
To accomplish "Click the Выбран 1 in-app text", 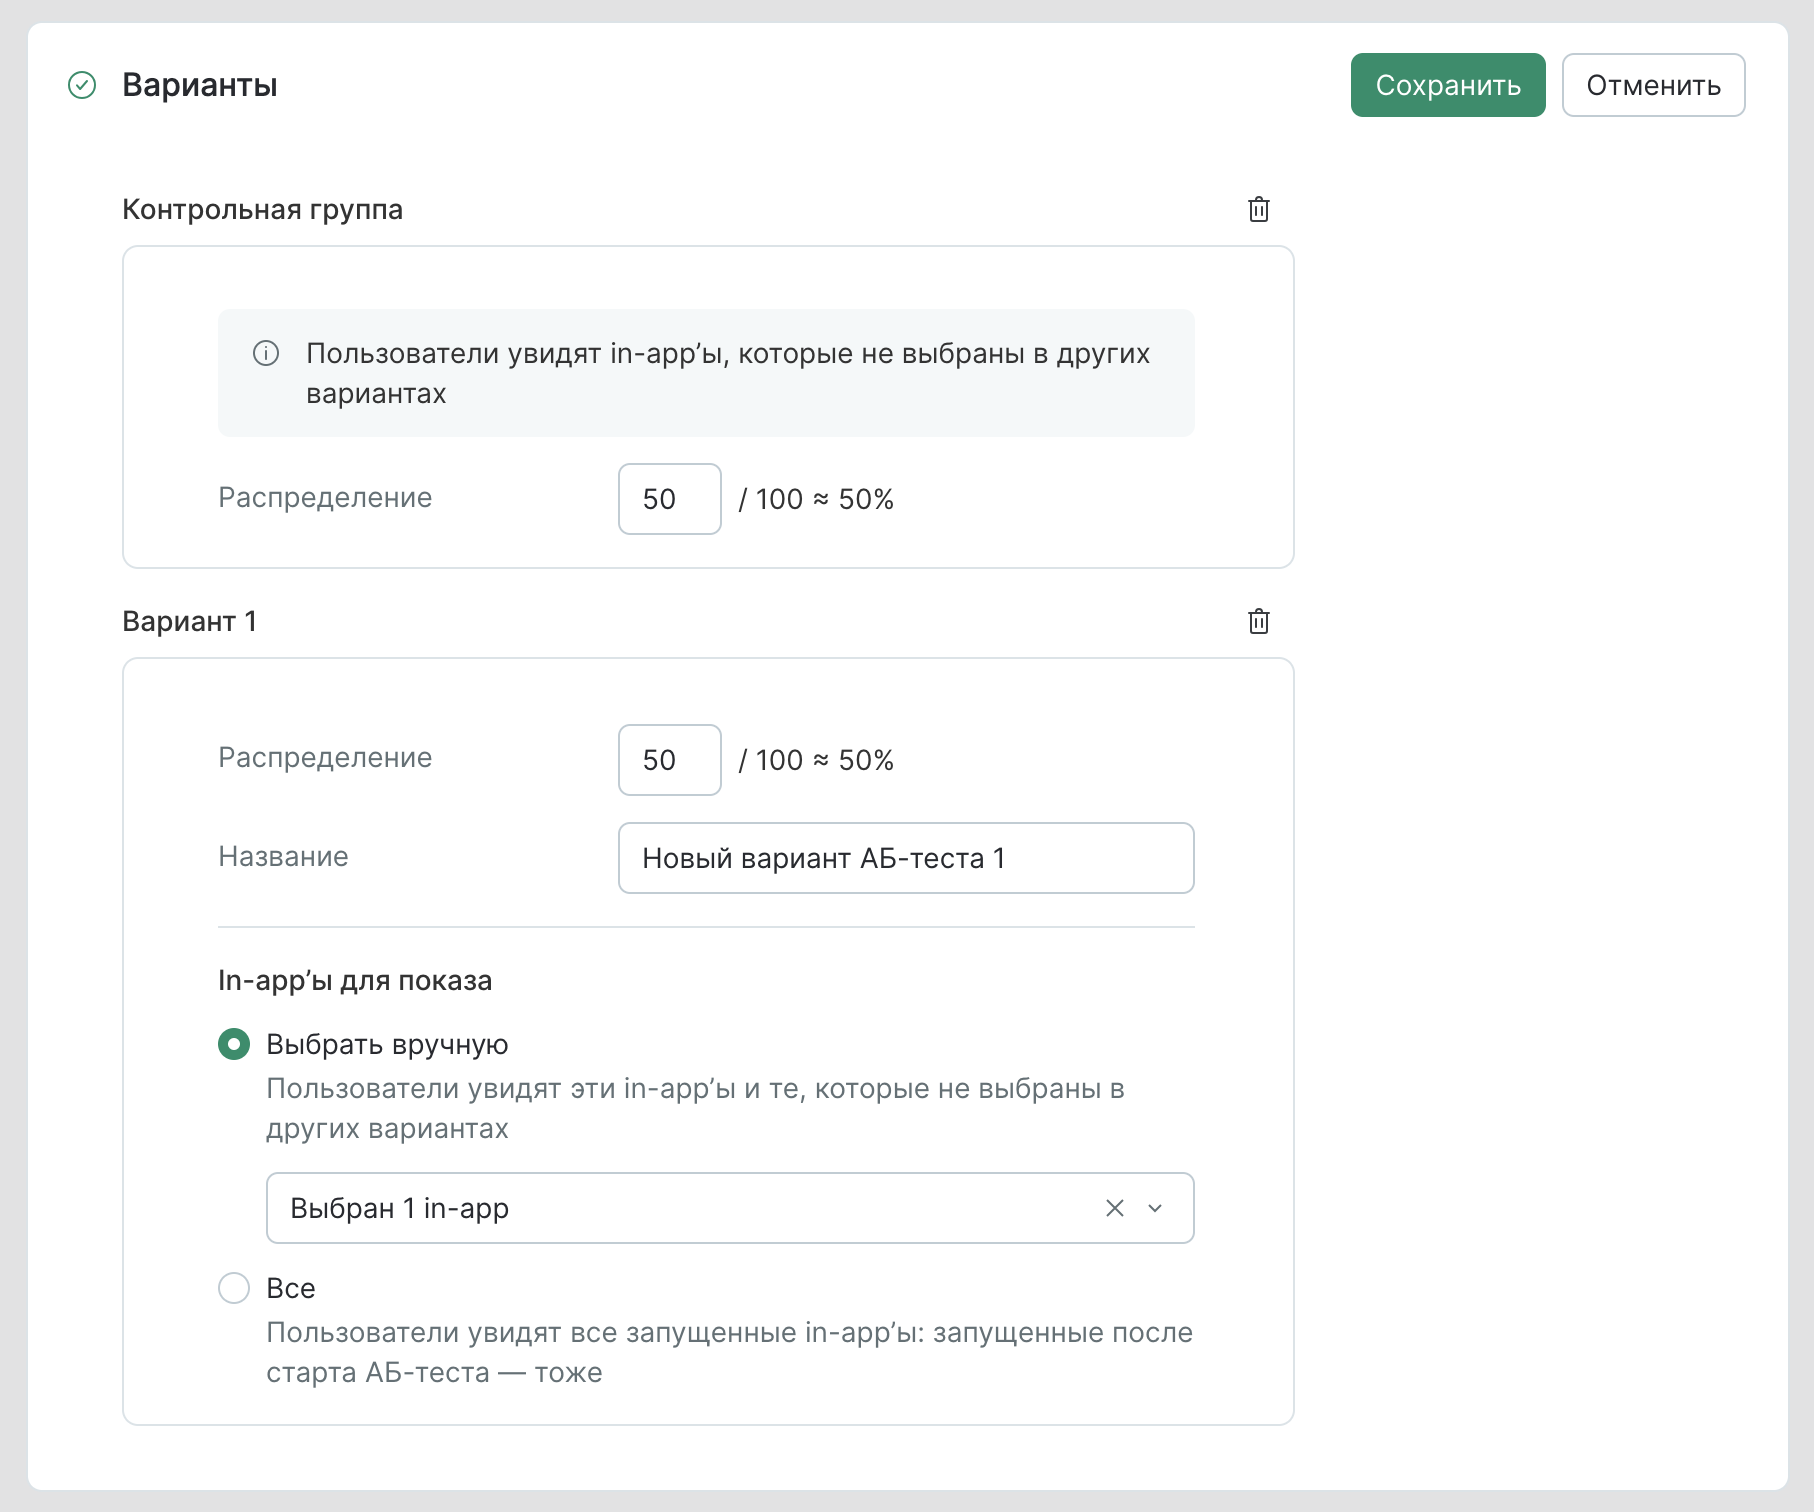I will 400,1208.
